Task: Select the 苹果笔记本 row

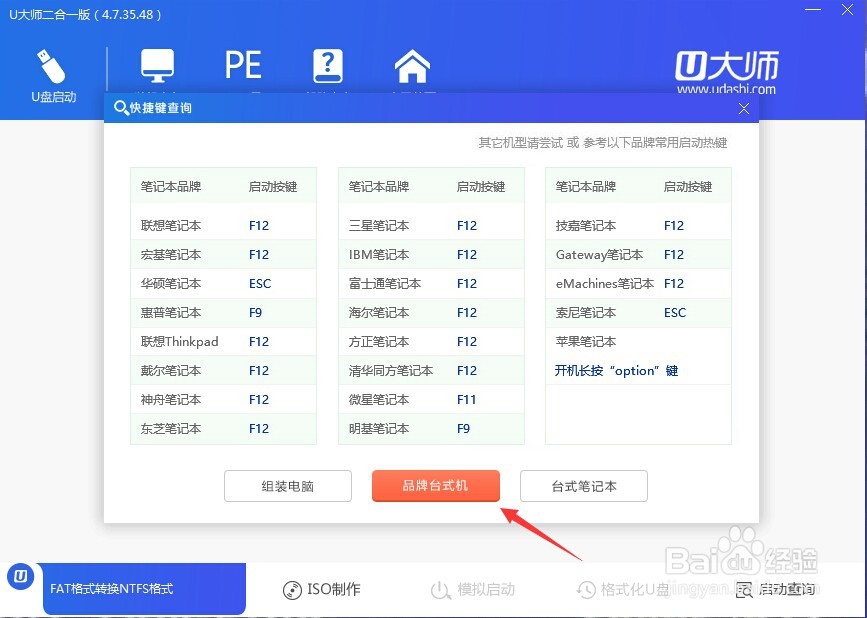Action: coord(638,342)
